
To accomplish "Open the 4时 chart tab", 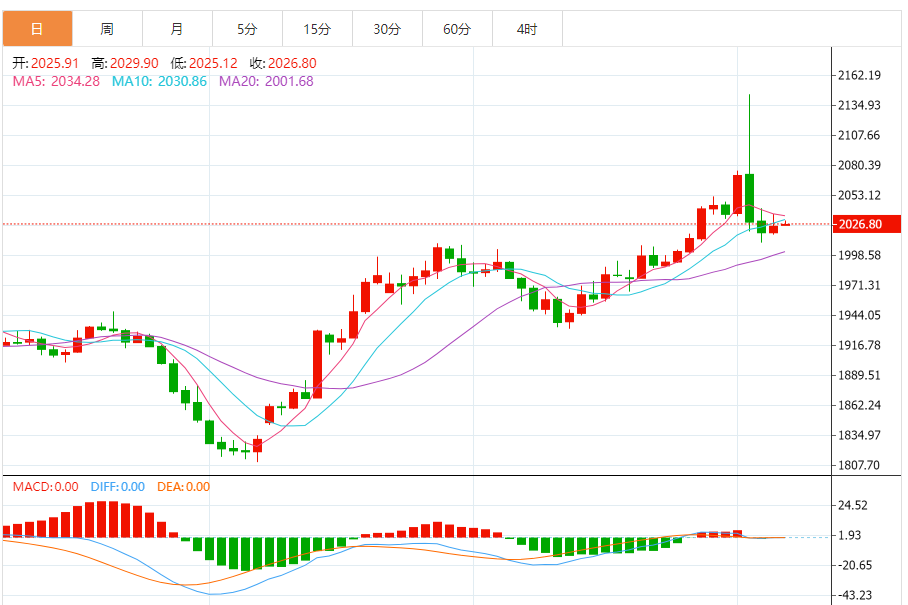I will pos(528,28).
